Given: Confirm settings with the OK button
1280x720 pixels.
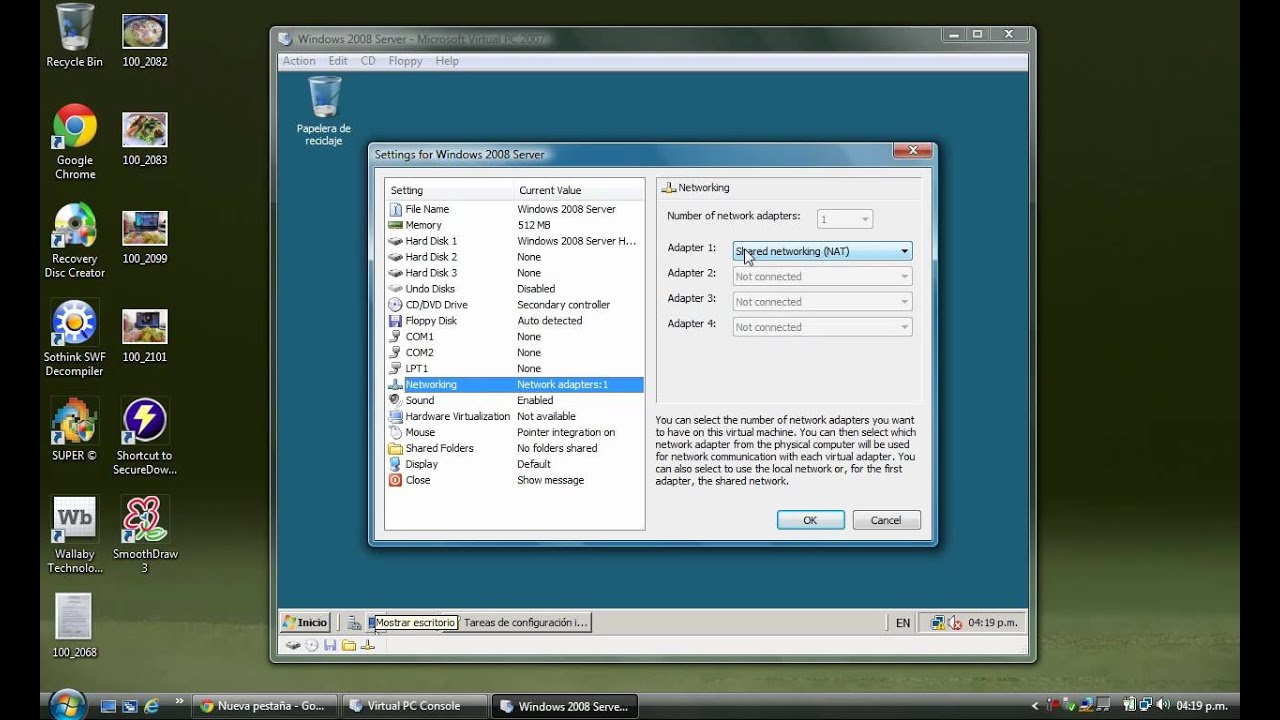Looking at the screenshot, I should coord(810,520).
